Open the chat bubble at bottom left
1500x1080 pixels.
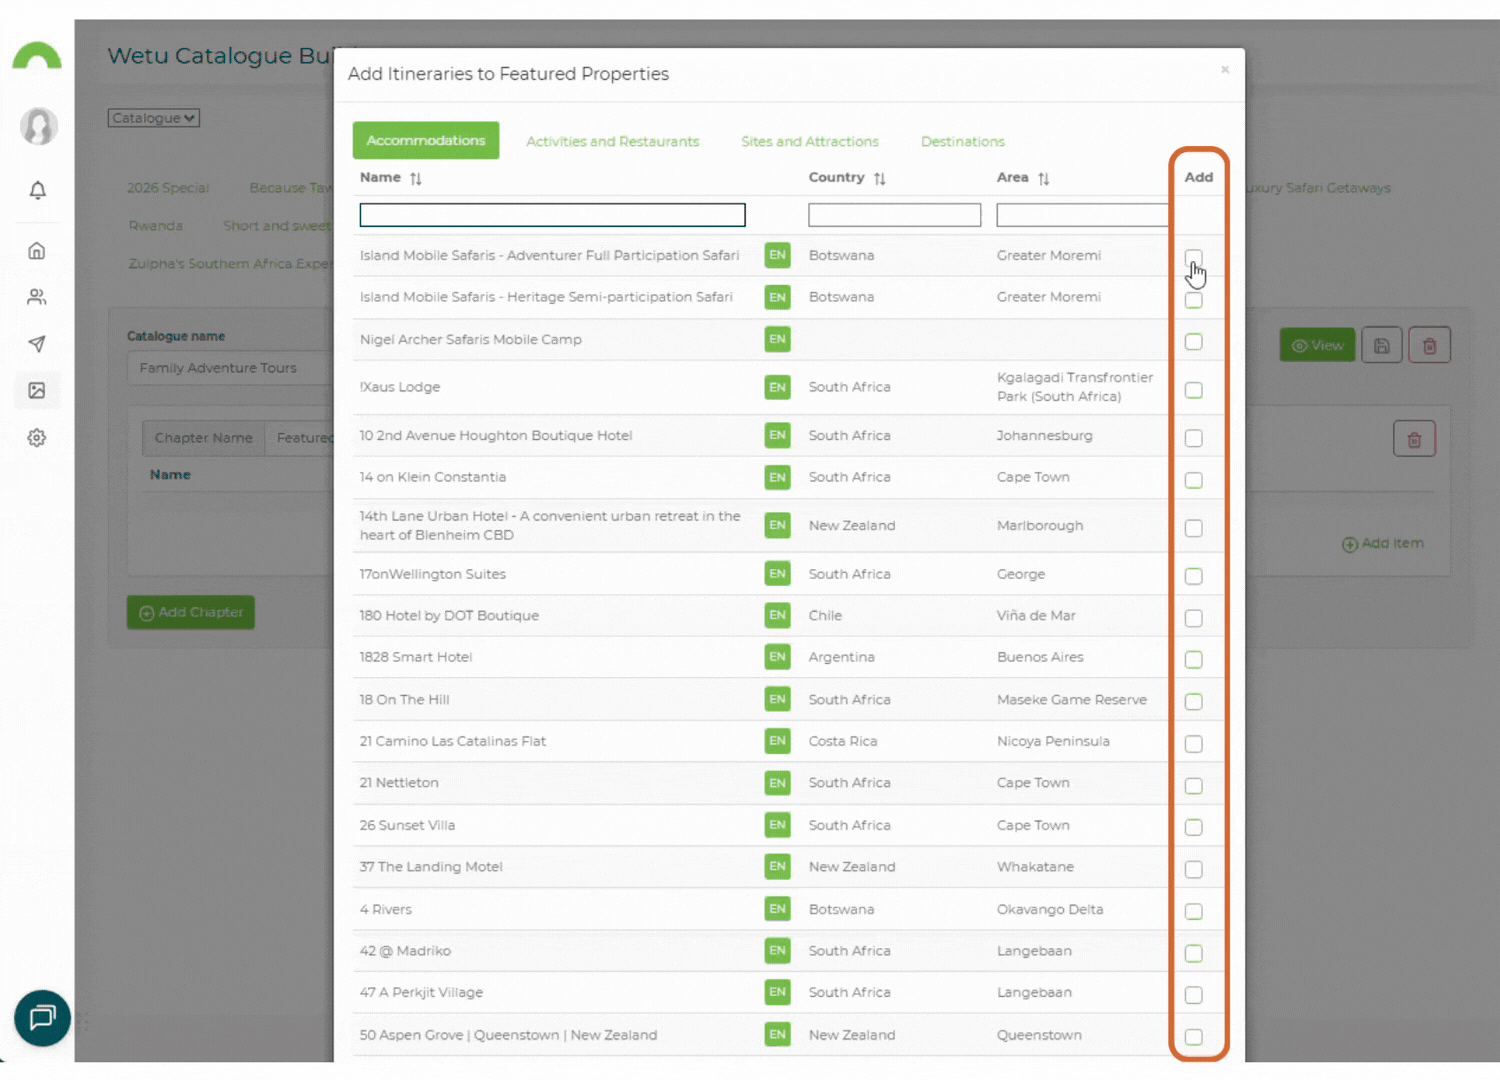[x=42, y=1018]
